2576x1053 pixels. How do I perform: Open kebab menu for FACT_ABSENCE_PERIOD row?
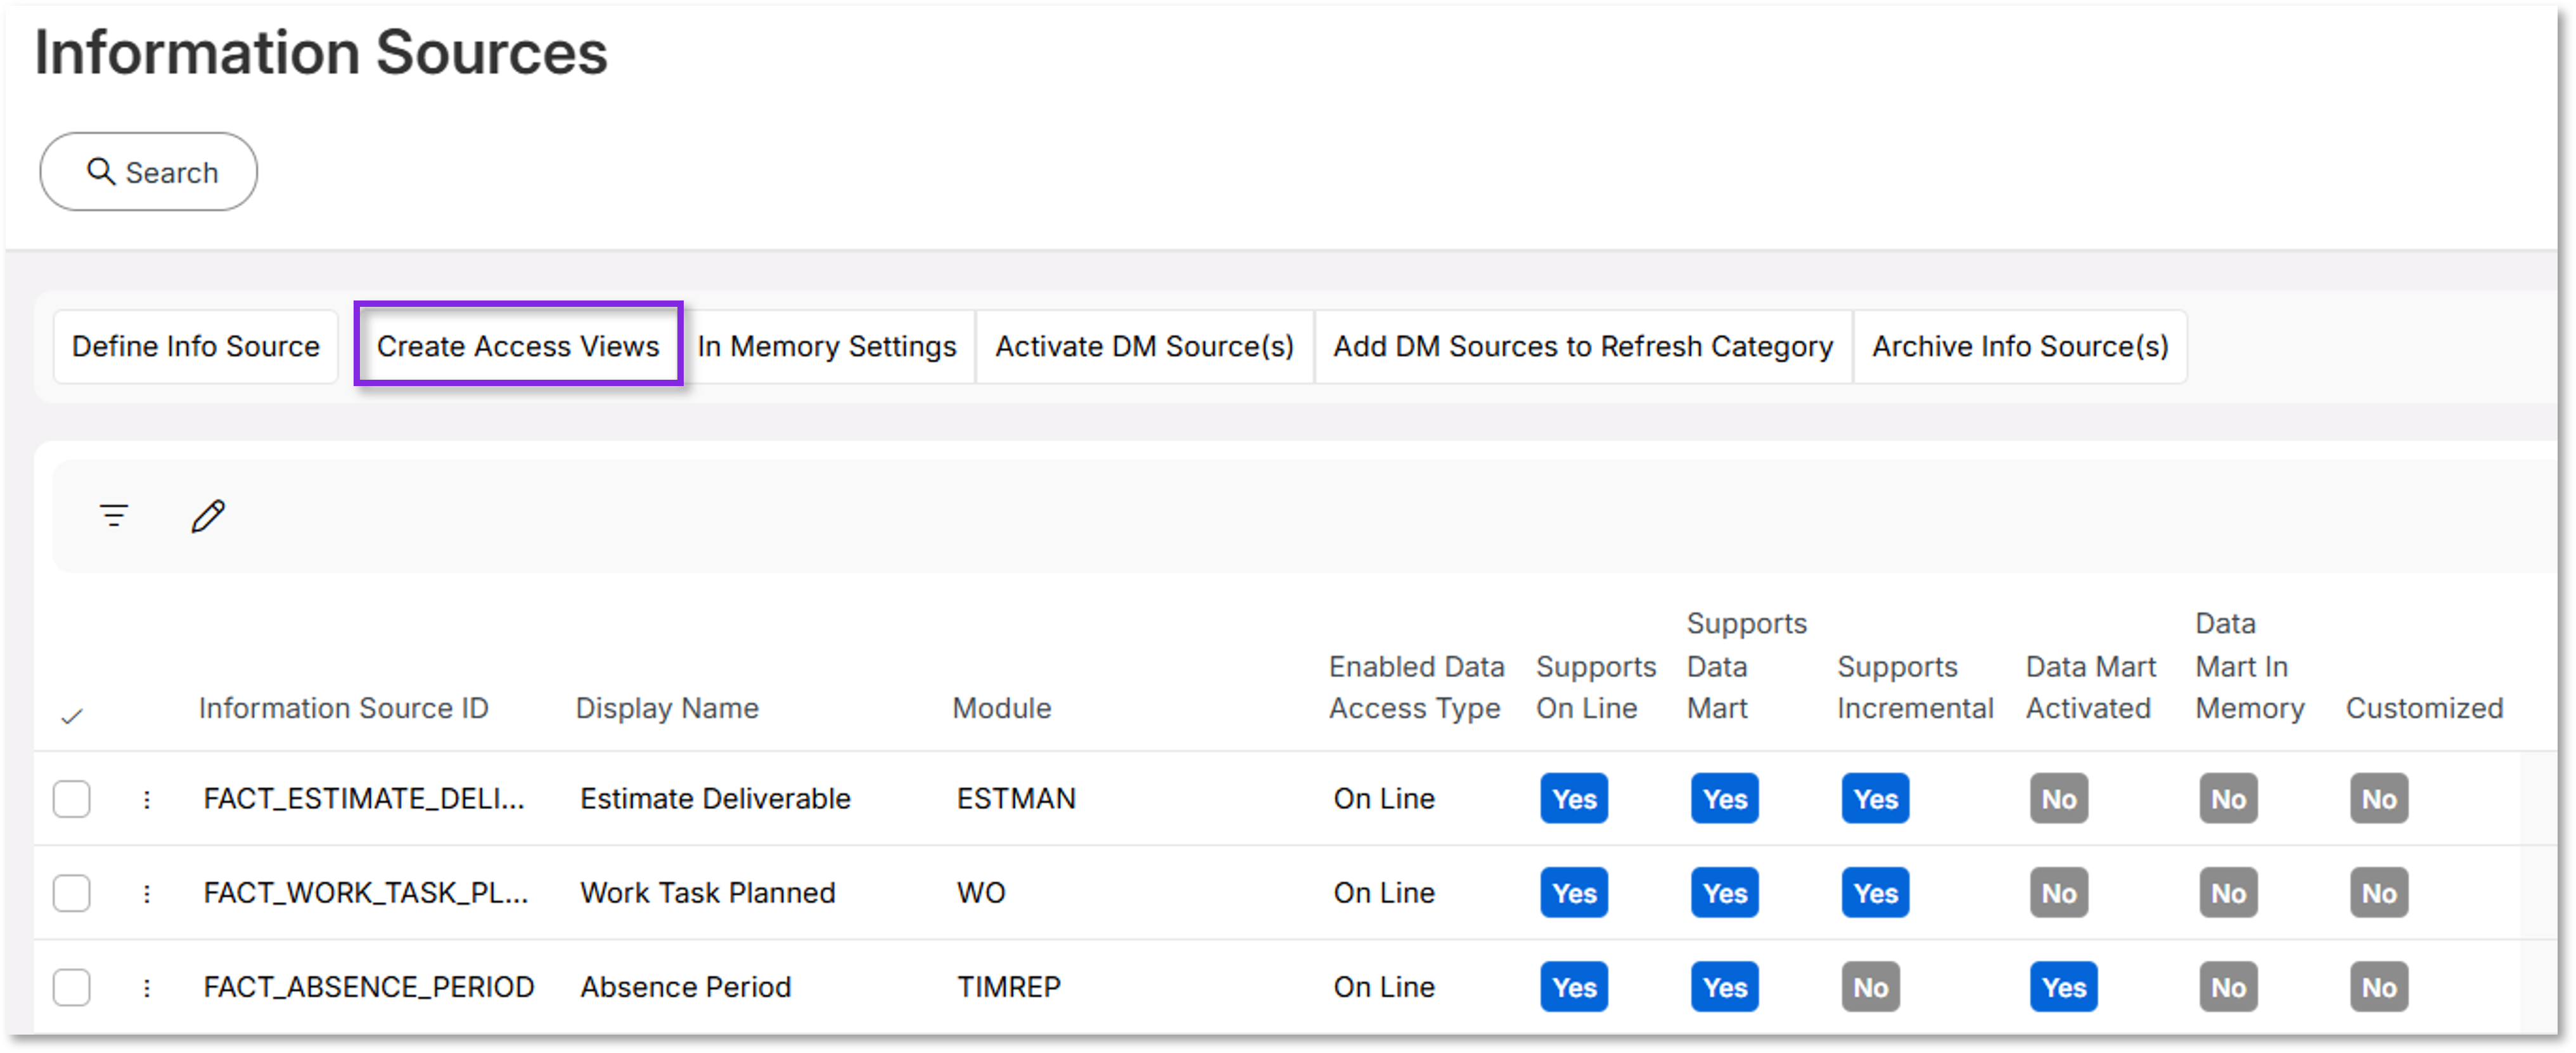(147, 987)
